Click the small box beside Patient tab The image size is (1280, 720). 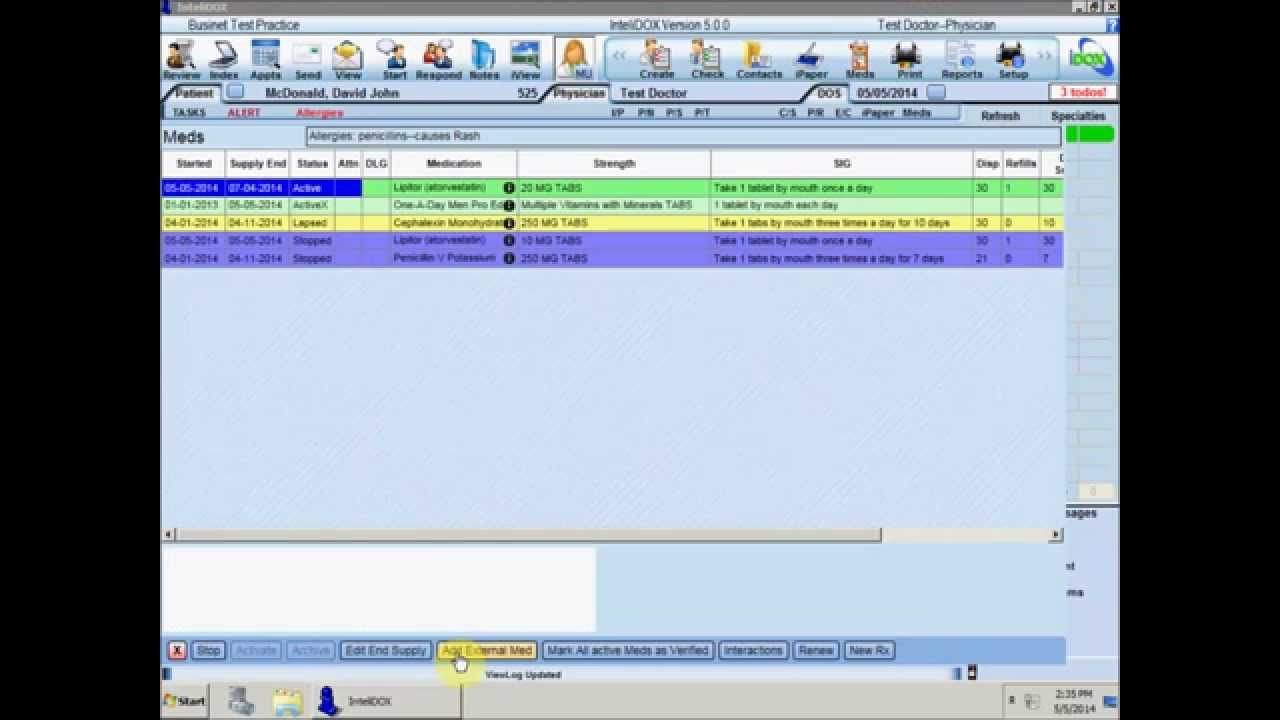coord(235,92)
